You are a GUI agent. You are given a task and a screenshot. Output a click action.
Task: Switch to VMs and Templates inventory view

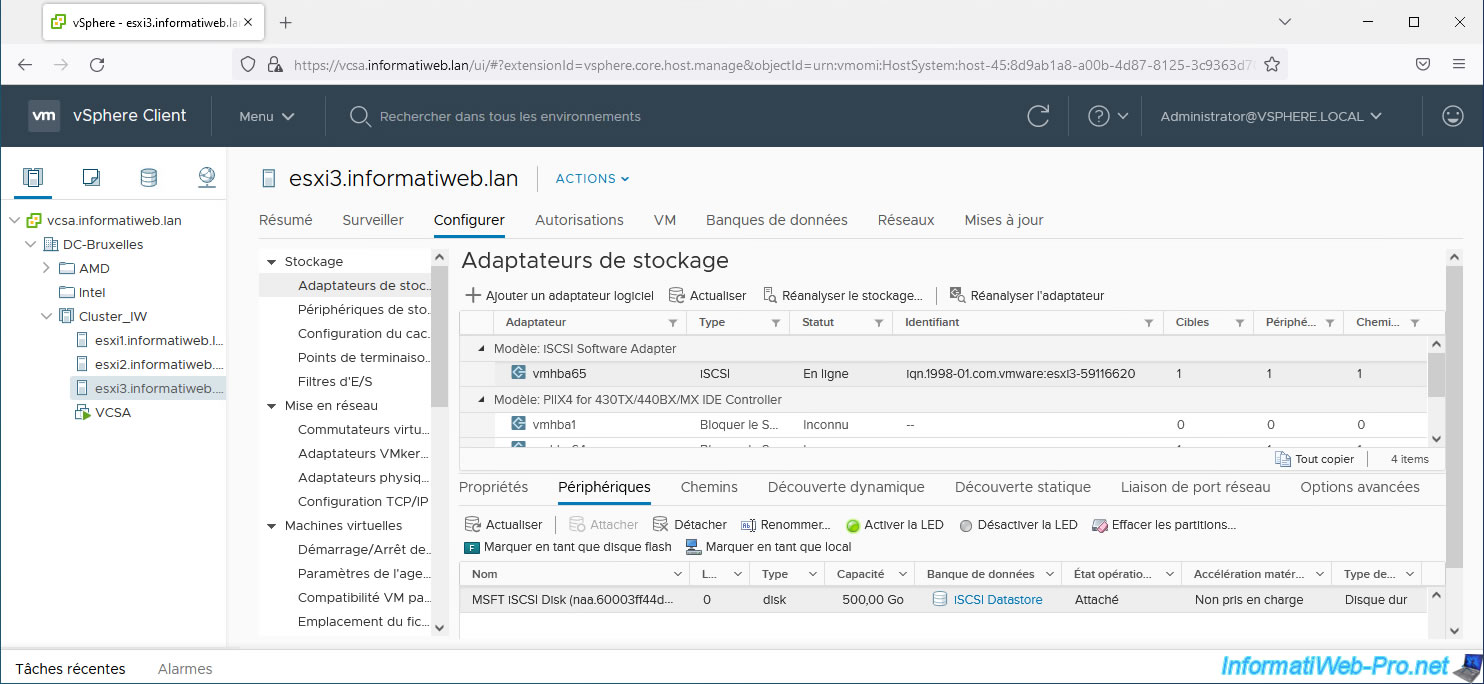(x=91, y=178)
